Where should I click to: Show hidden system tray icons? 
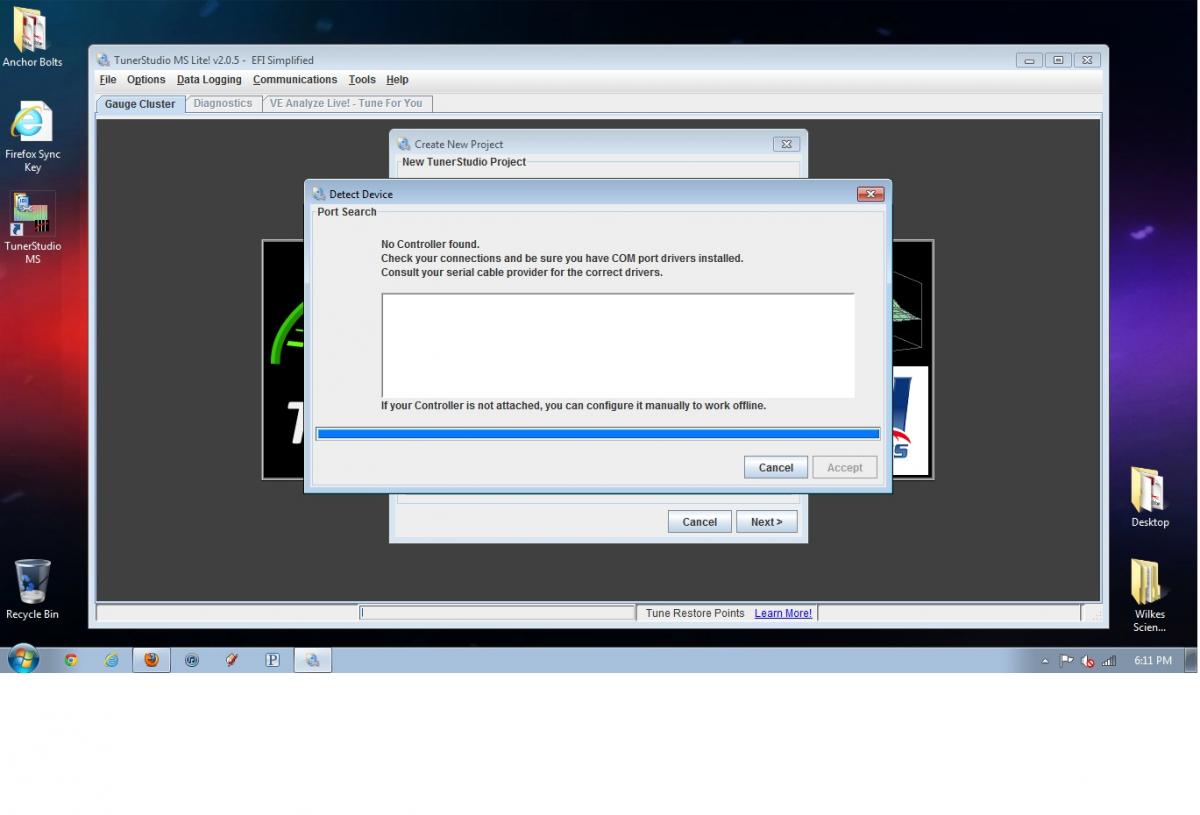pyautogui.click(x=1045, y=661)
